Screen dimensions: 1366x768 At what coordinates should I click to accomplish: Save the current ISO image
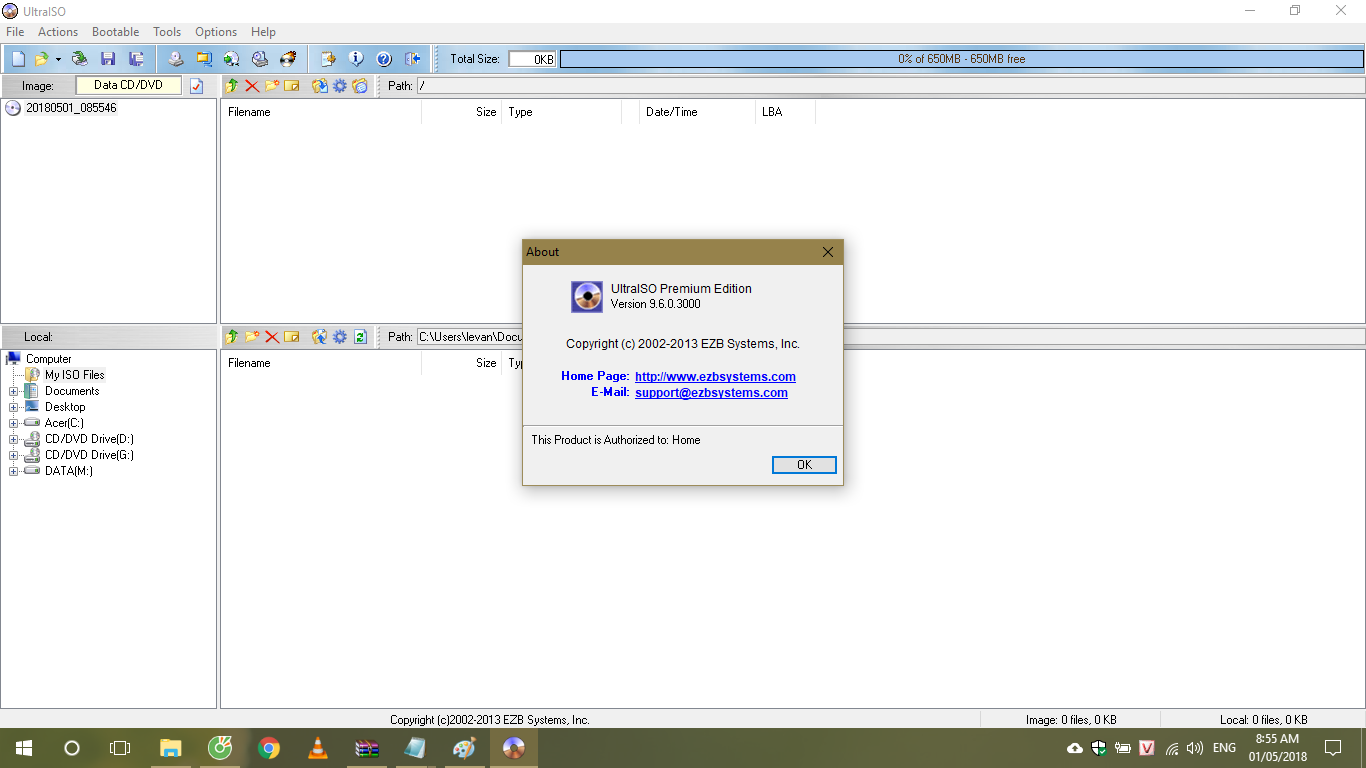click(x=108, y=58)
